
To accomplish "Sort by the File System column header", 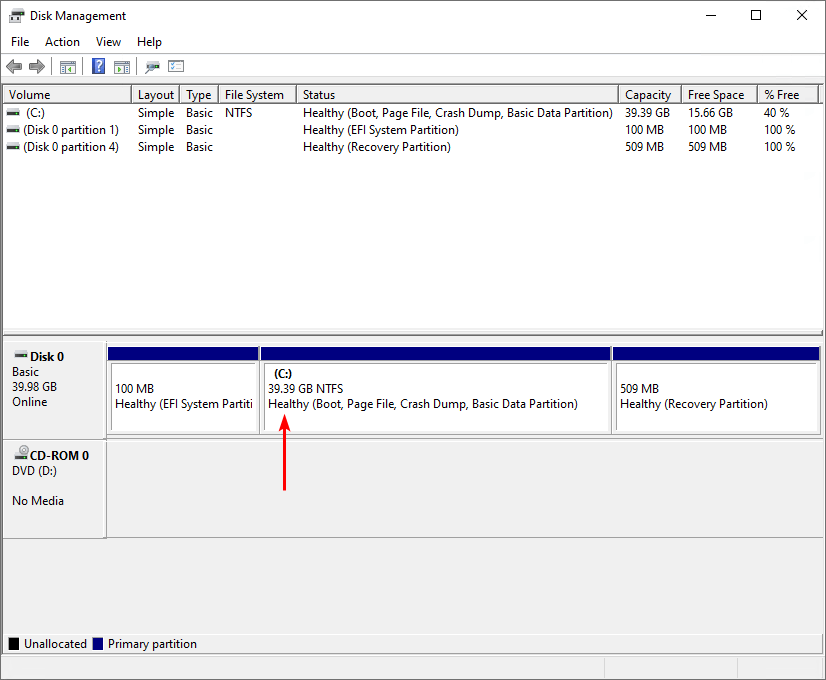I will tap(258, 95).
